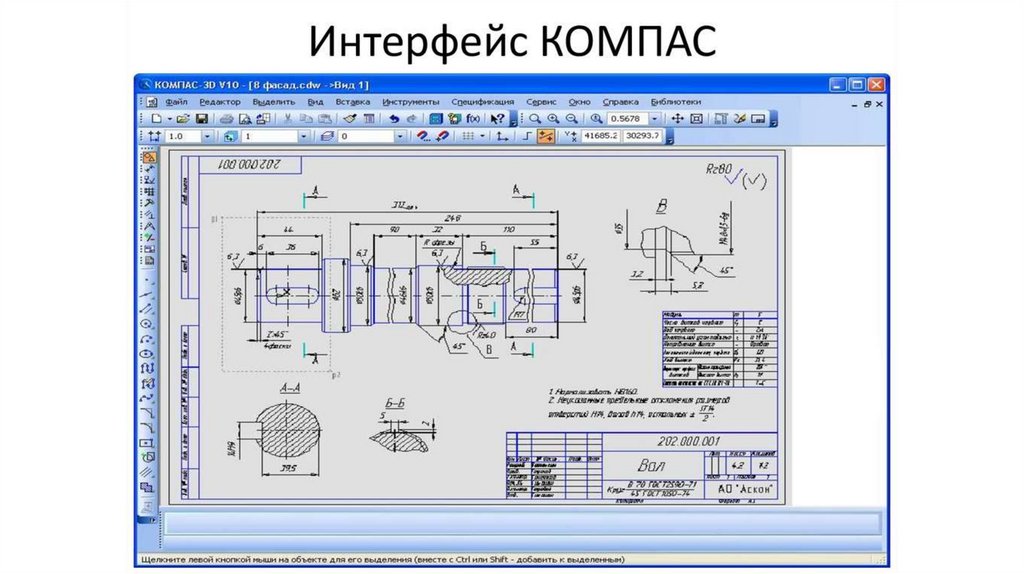Open the dropdown arrow next to the New icon
This screenshot has width=1024, height=574.
(x=169, y=119)
